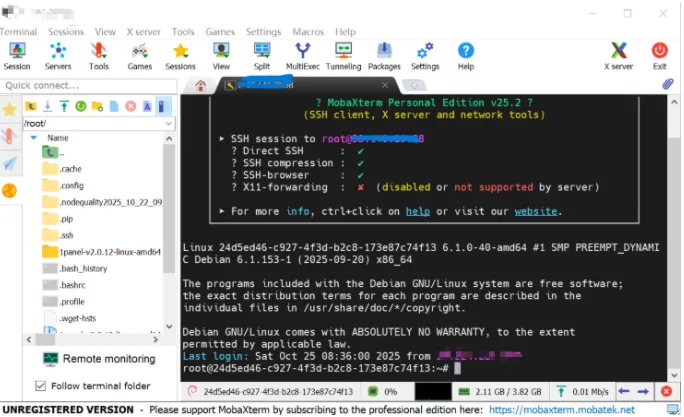Open the Terminal menu
Viewport: 684px width, 417px height.
tap(18, 32)
